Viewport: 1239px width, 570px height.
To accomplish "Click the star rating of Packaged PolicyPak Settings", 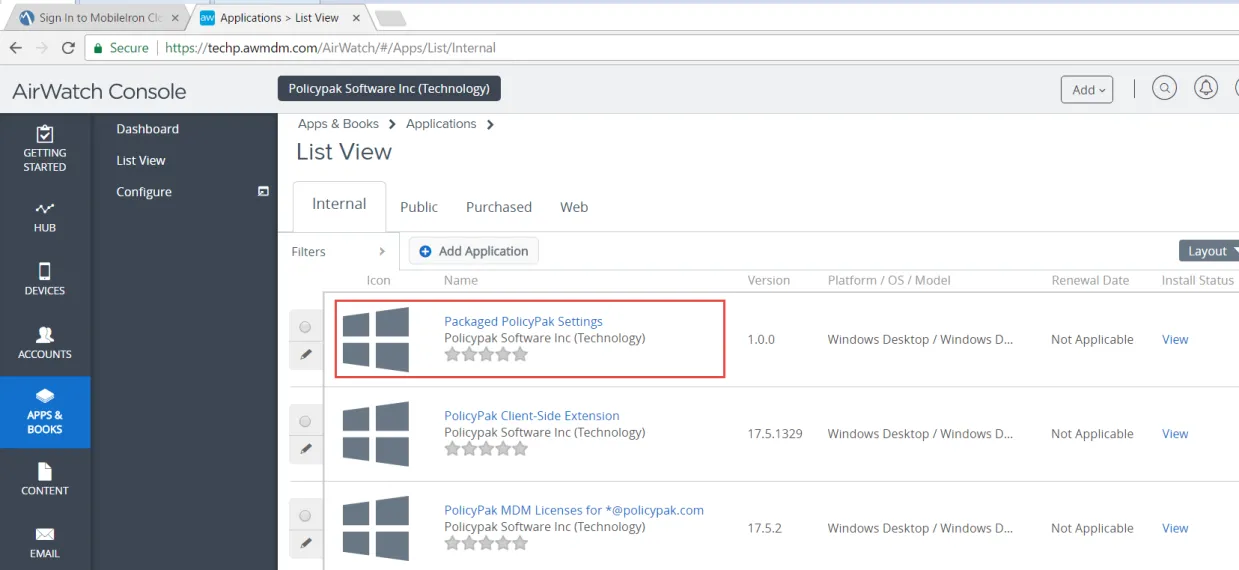I will [x=486, y=354].
